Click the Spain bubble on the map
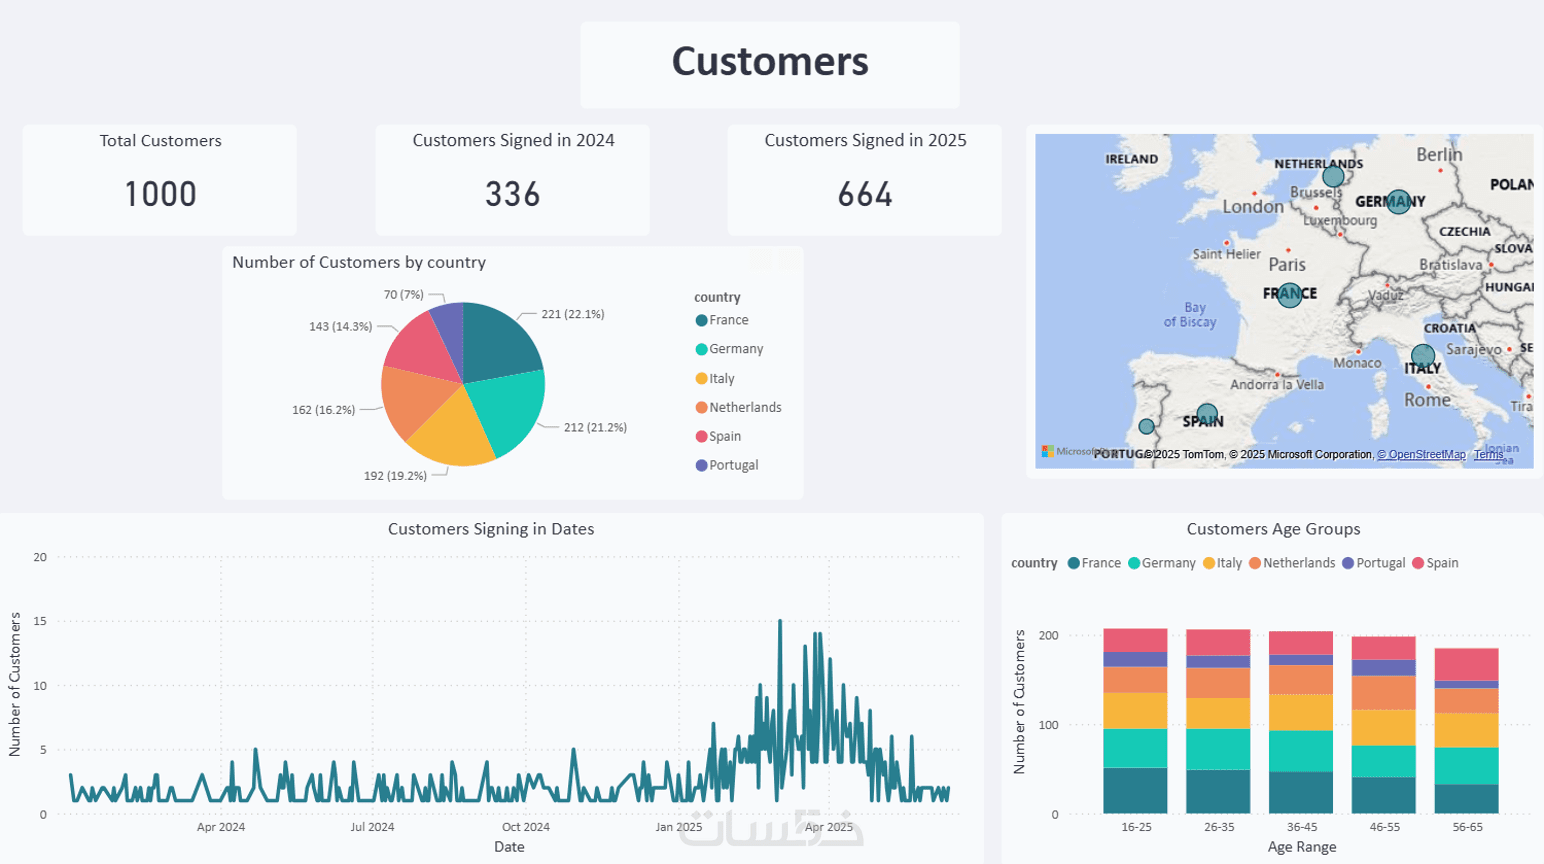Image resolution: width=1544 pixels, height=864 pixels. 1207,413
